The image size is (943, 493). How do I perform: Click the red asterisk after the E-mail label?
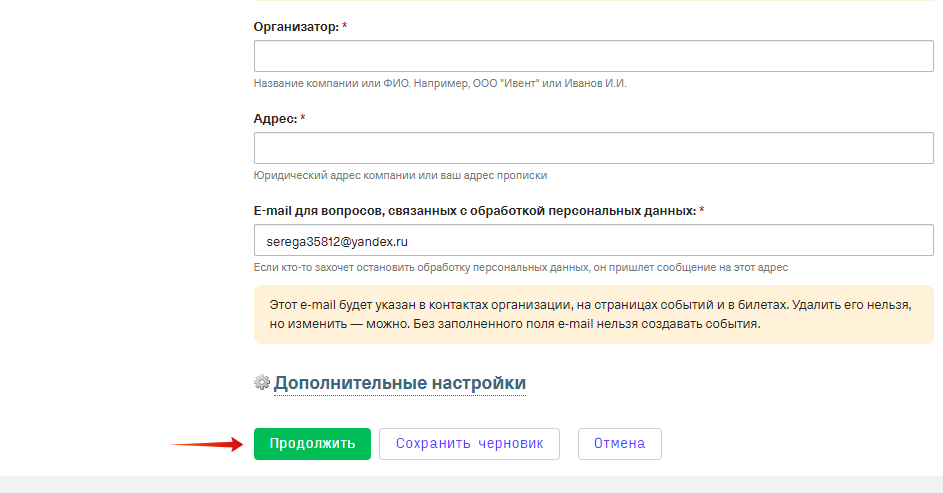pos(702,210)
